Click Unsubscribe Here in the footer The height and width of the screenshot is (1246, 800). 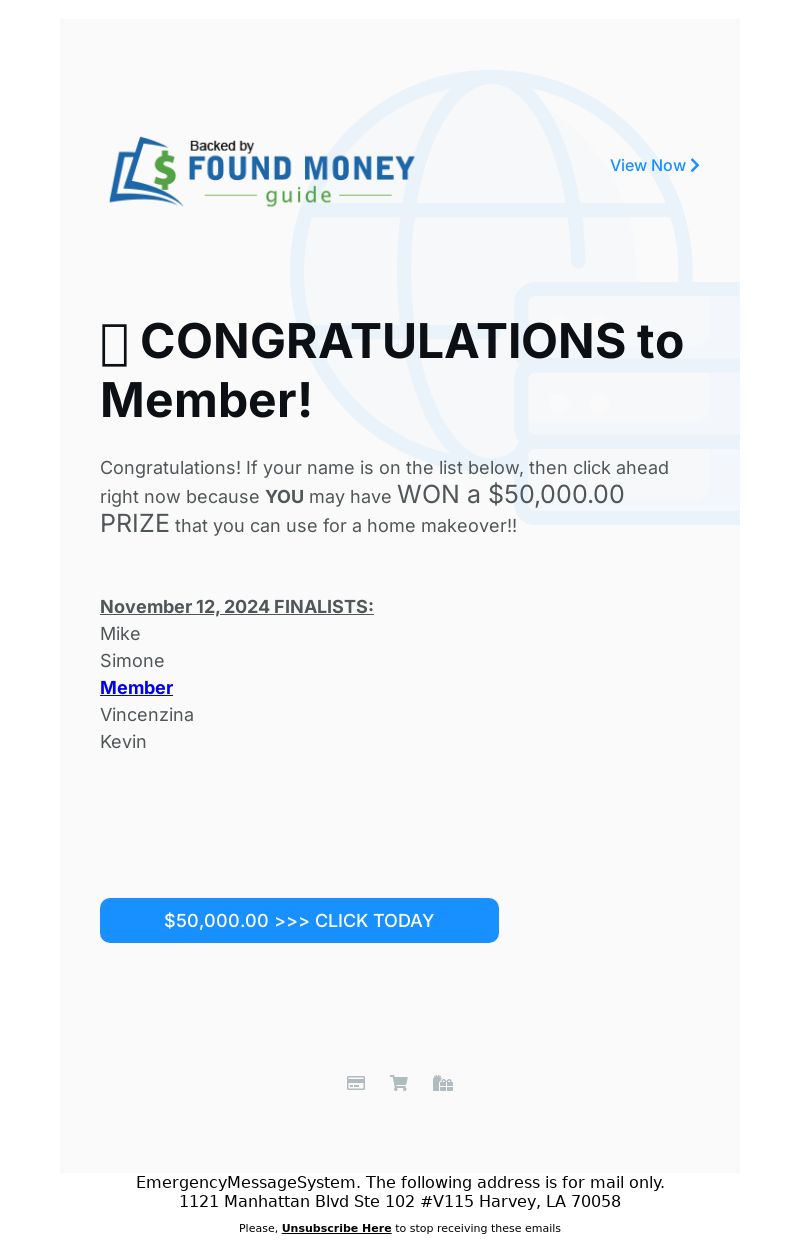pos(336,1228)
